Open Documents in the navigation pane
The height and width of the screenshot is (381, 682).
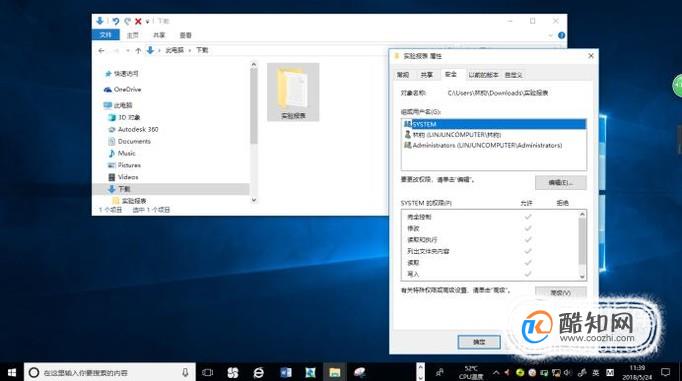[134, 141]
